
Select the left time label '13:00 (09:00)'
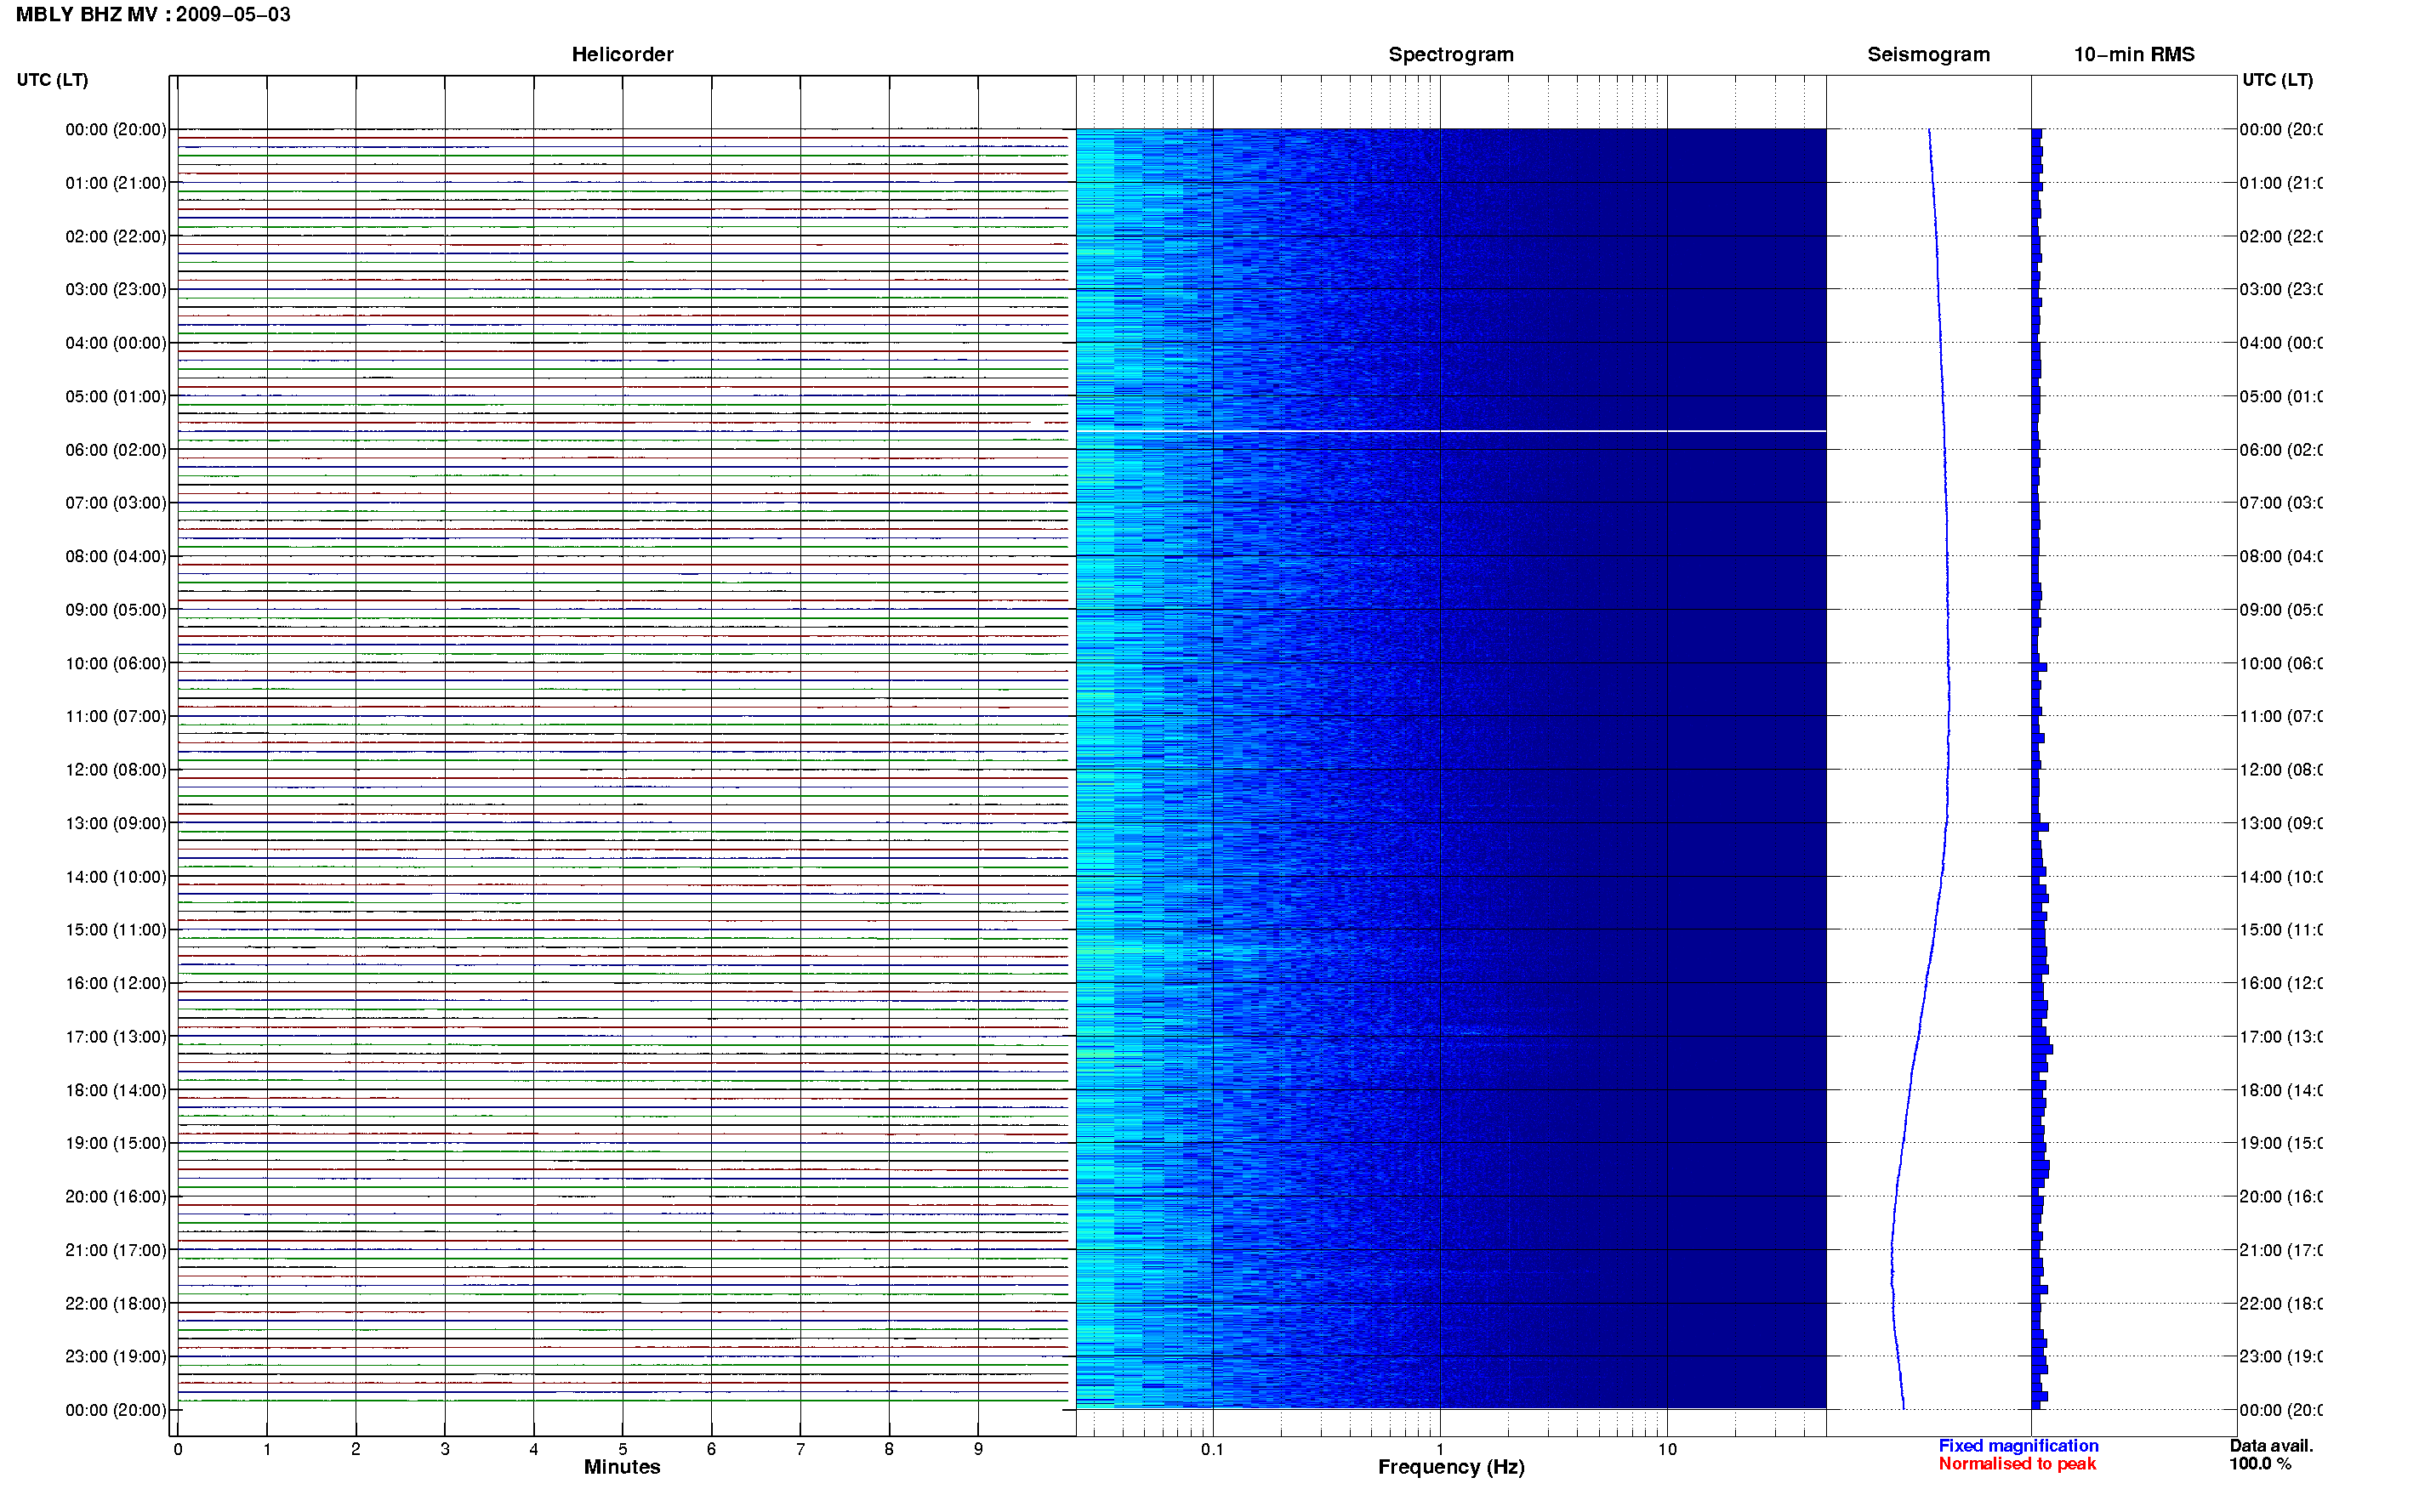[116, 824]
